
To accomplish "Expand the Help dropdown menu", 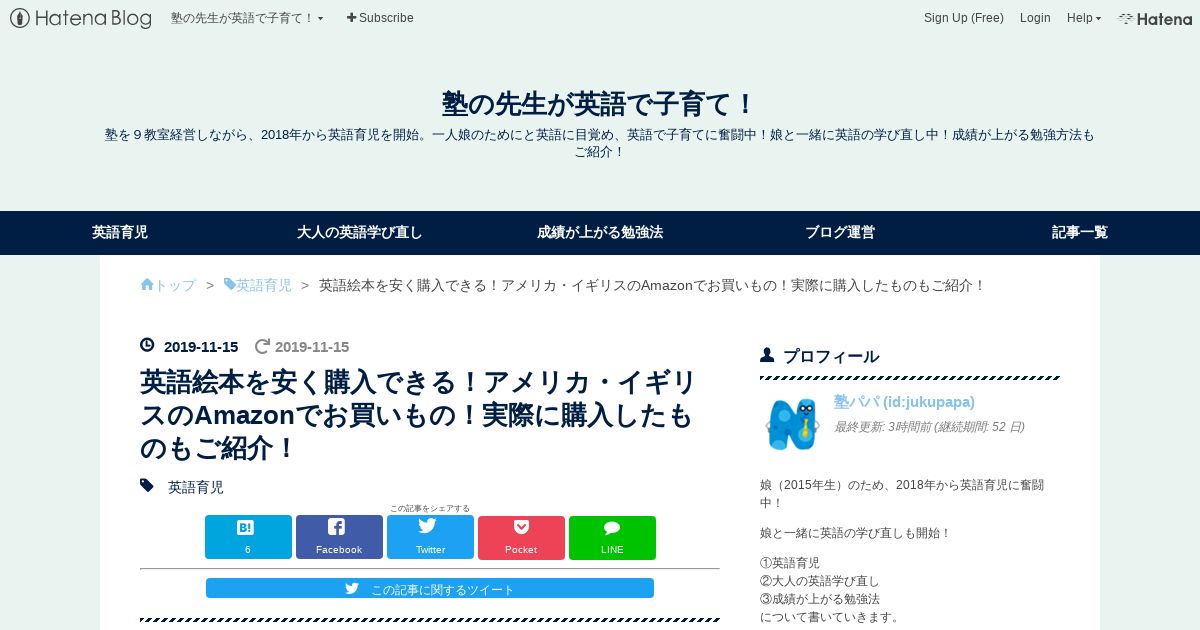I will pyautogui.click(x=1084, y=18).
